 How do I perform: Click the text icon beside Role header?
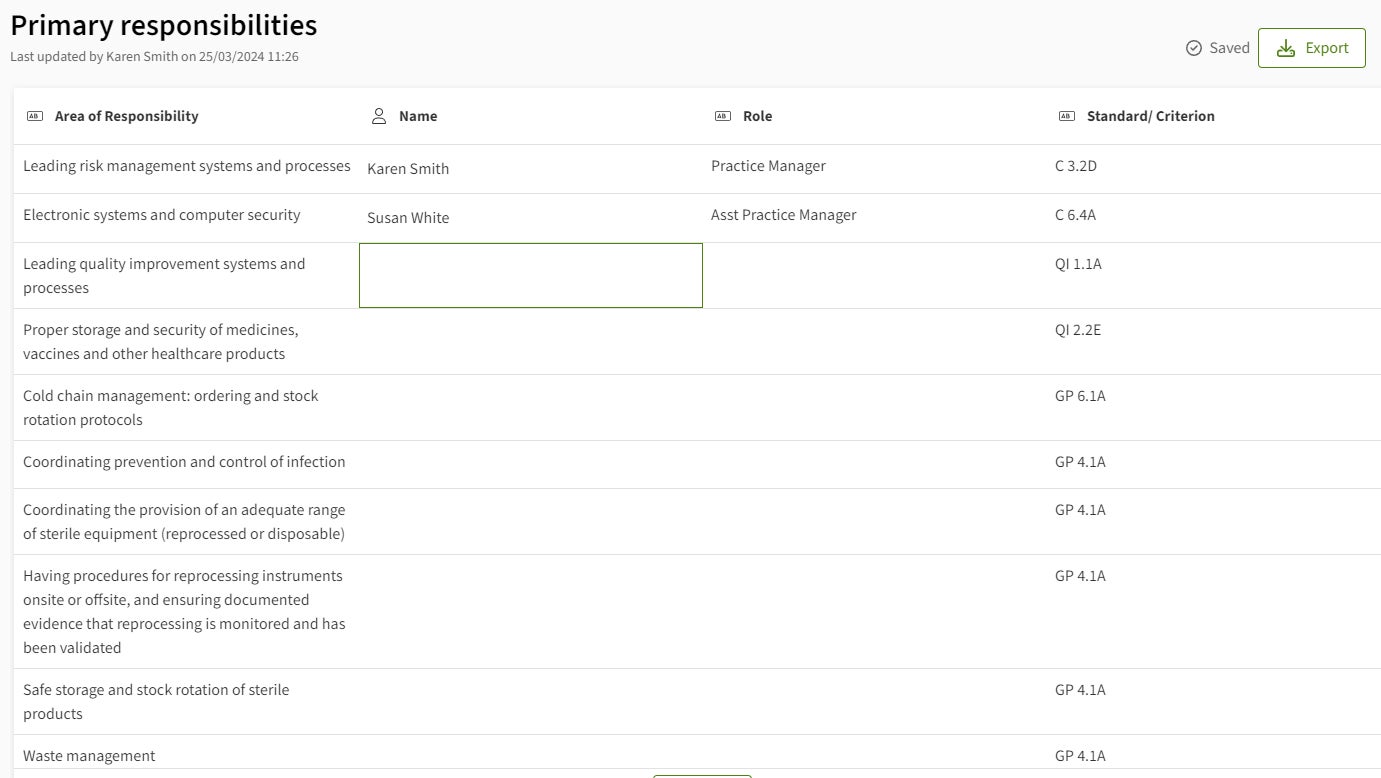click(x=722, y=116)
